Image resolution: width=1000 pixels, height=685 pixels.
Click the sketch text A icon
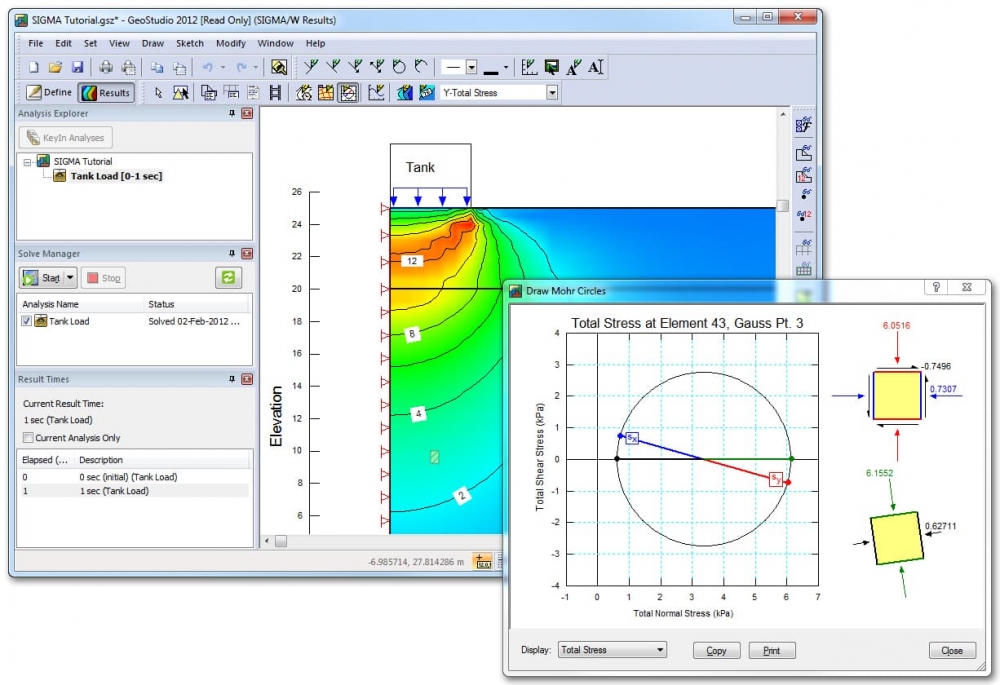[596, 67]
